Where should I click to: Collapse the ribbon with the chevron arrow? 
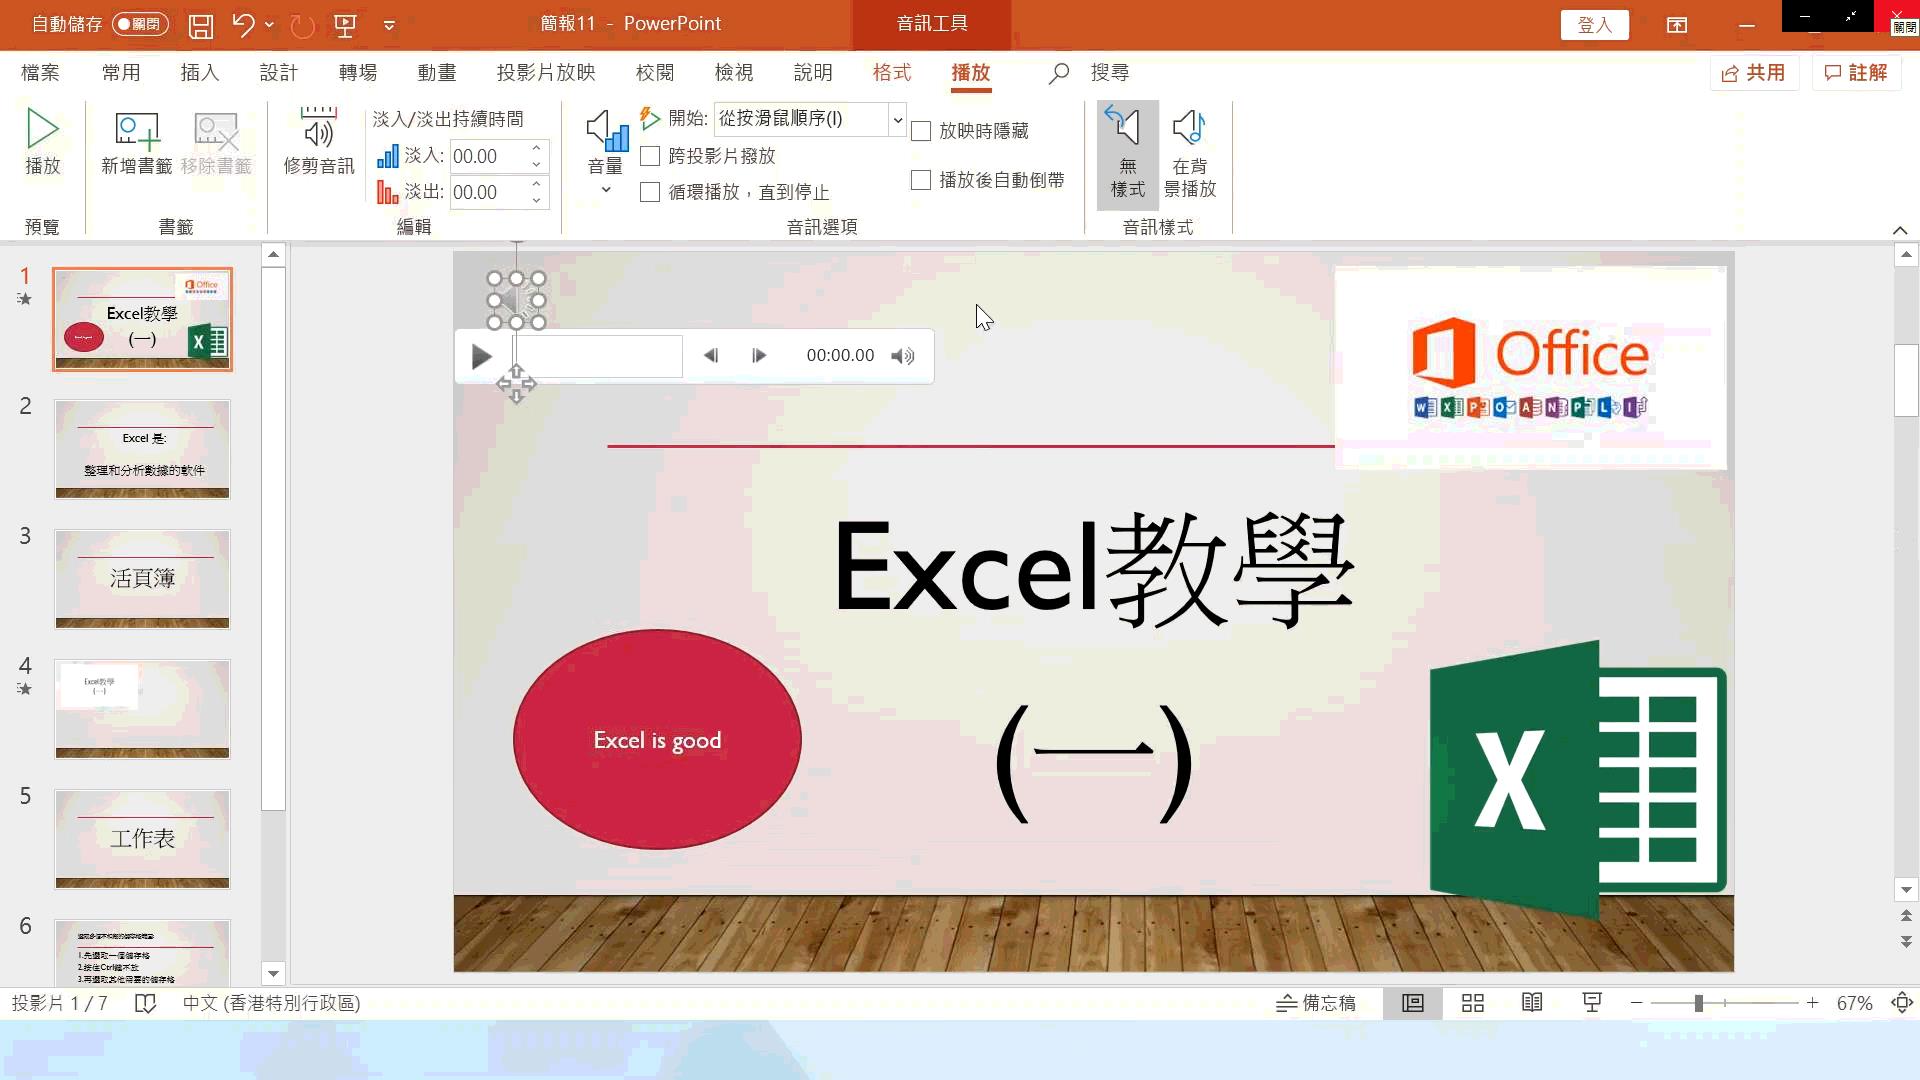tap(1900, 230)
